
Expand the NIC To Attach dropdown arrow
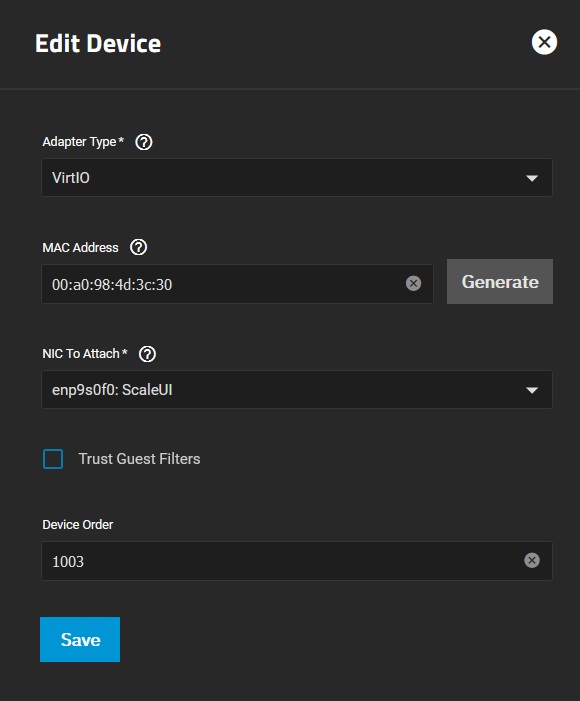click(532, 390)
